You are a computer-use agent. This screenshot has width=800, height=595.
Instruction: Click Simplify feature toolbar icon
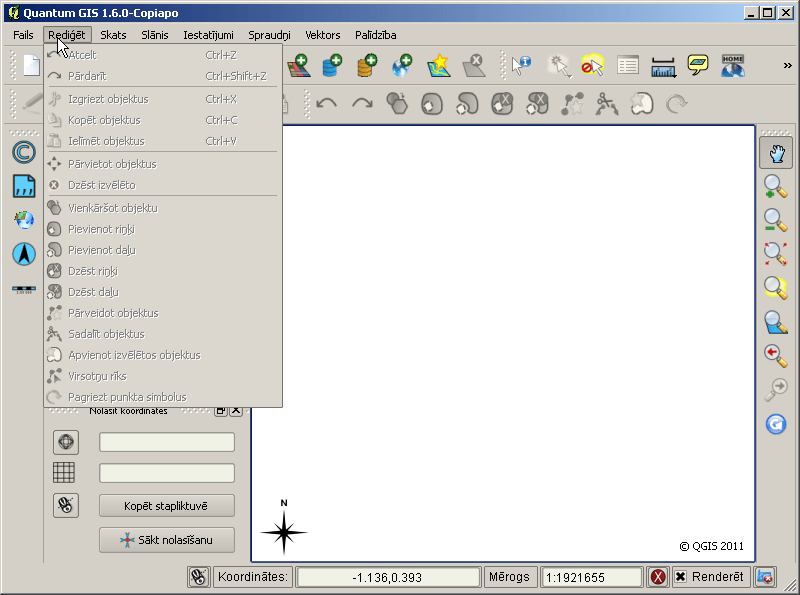[397, 104]
